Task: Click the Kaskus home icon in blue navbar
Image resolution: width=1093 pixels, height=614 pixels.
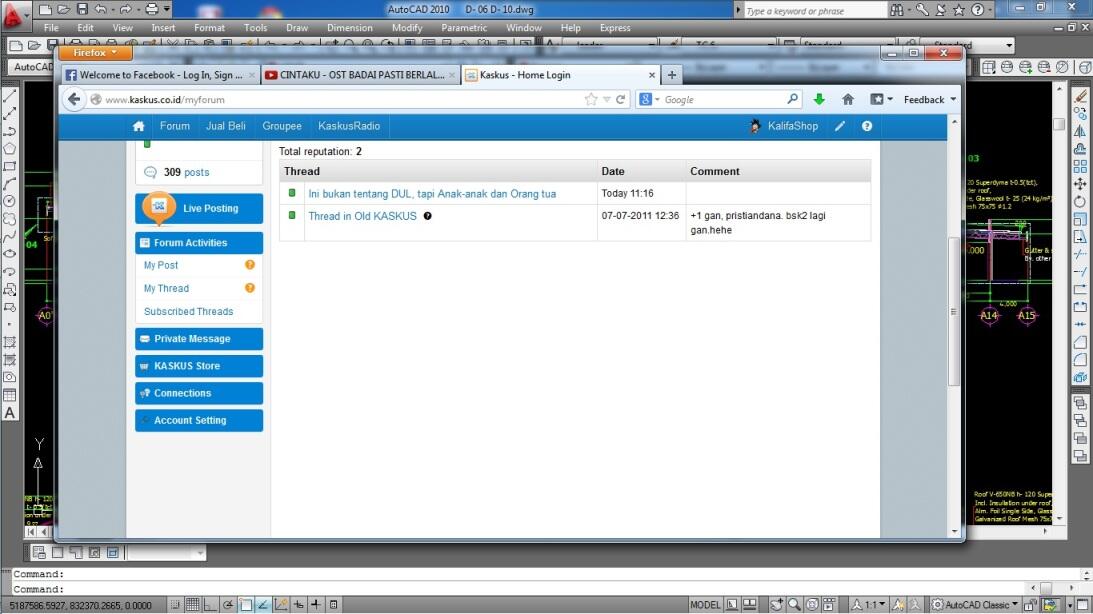Action: [139, 126]
